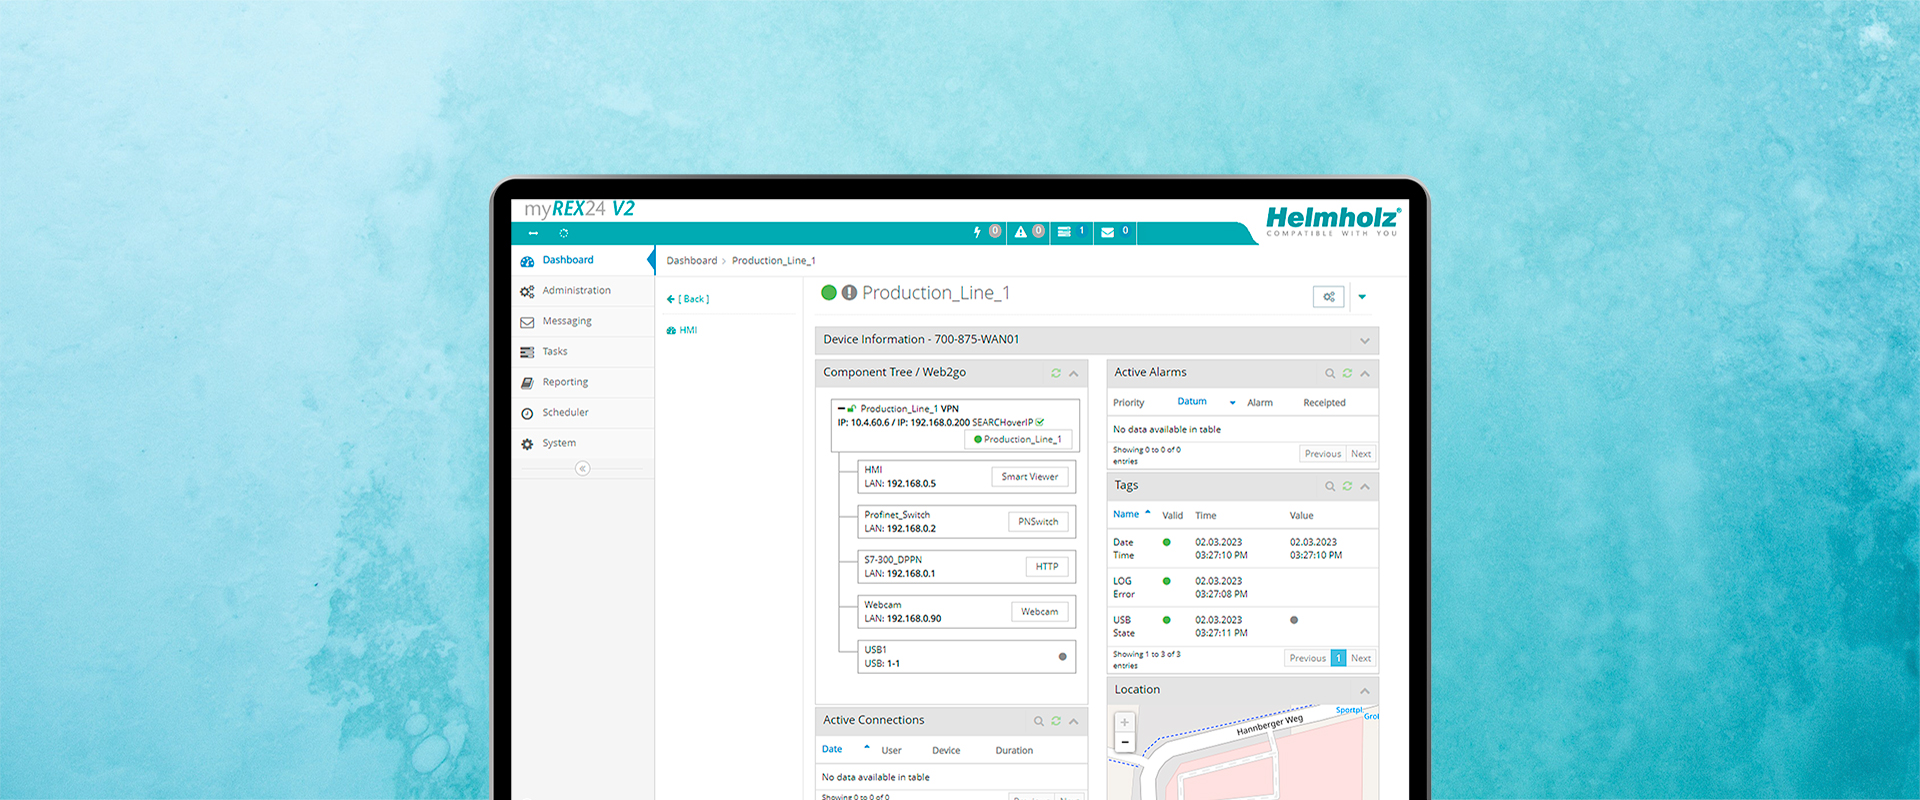Open the tasks list indicator in top bar
Image resolution: width=1920 pixels, height=800 pixels.
pyautogui.click(x=1071, y=232)
